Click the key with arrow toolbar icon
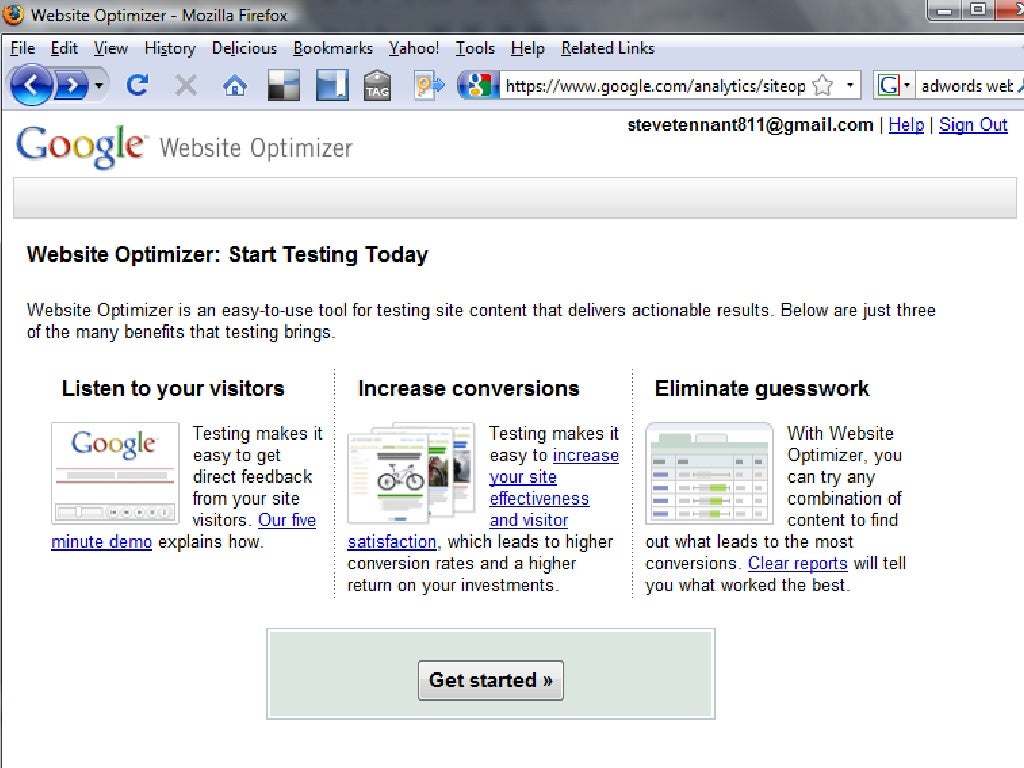The height and width of the screenshot is (768, 1024). pyautogui.click(x=428, y=86)
